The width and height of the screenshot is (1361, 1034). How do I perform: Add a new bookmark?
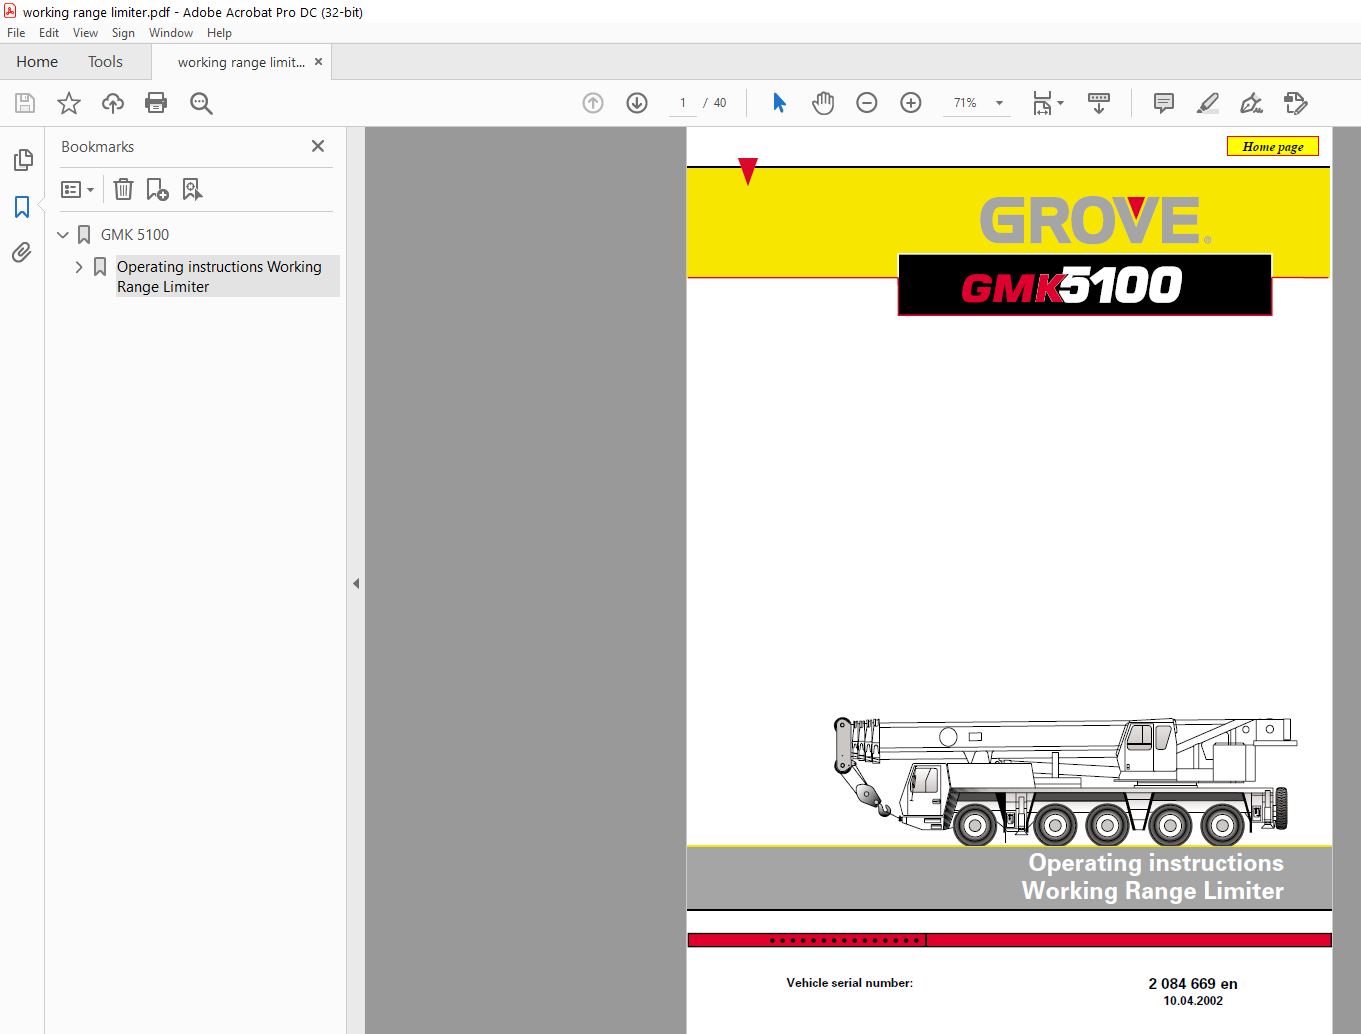(x=157, y=189)
